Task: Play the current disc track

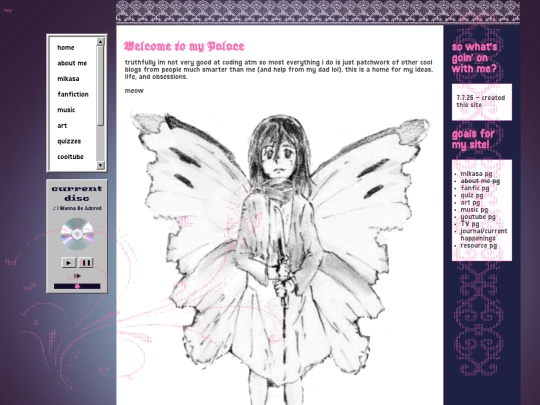Action: [x=69, y=263]
